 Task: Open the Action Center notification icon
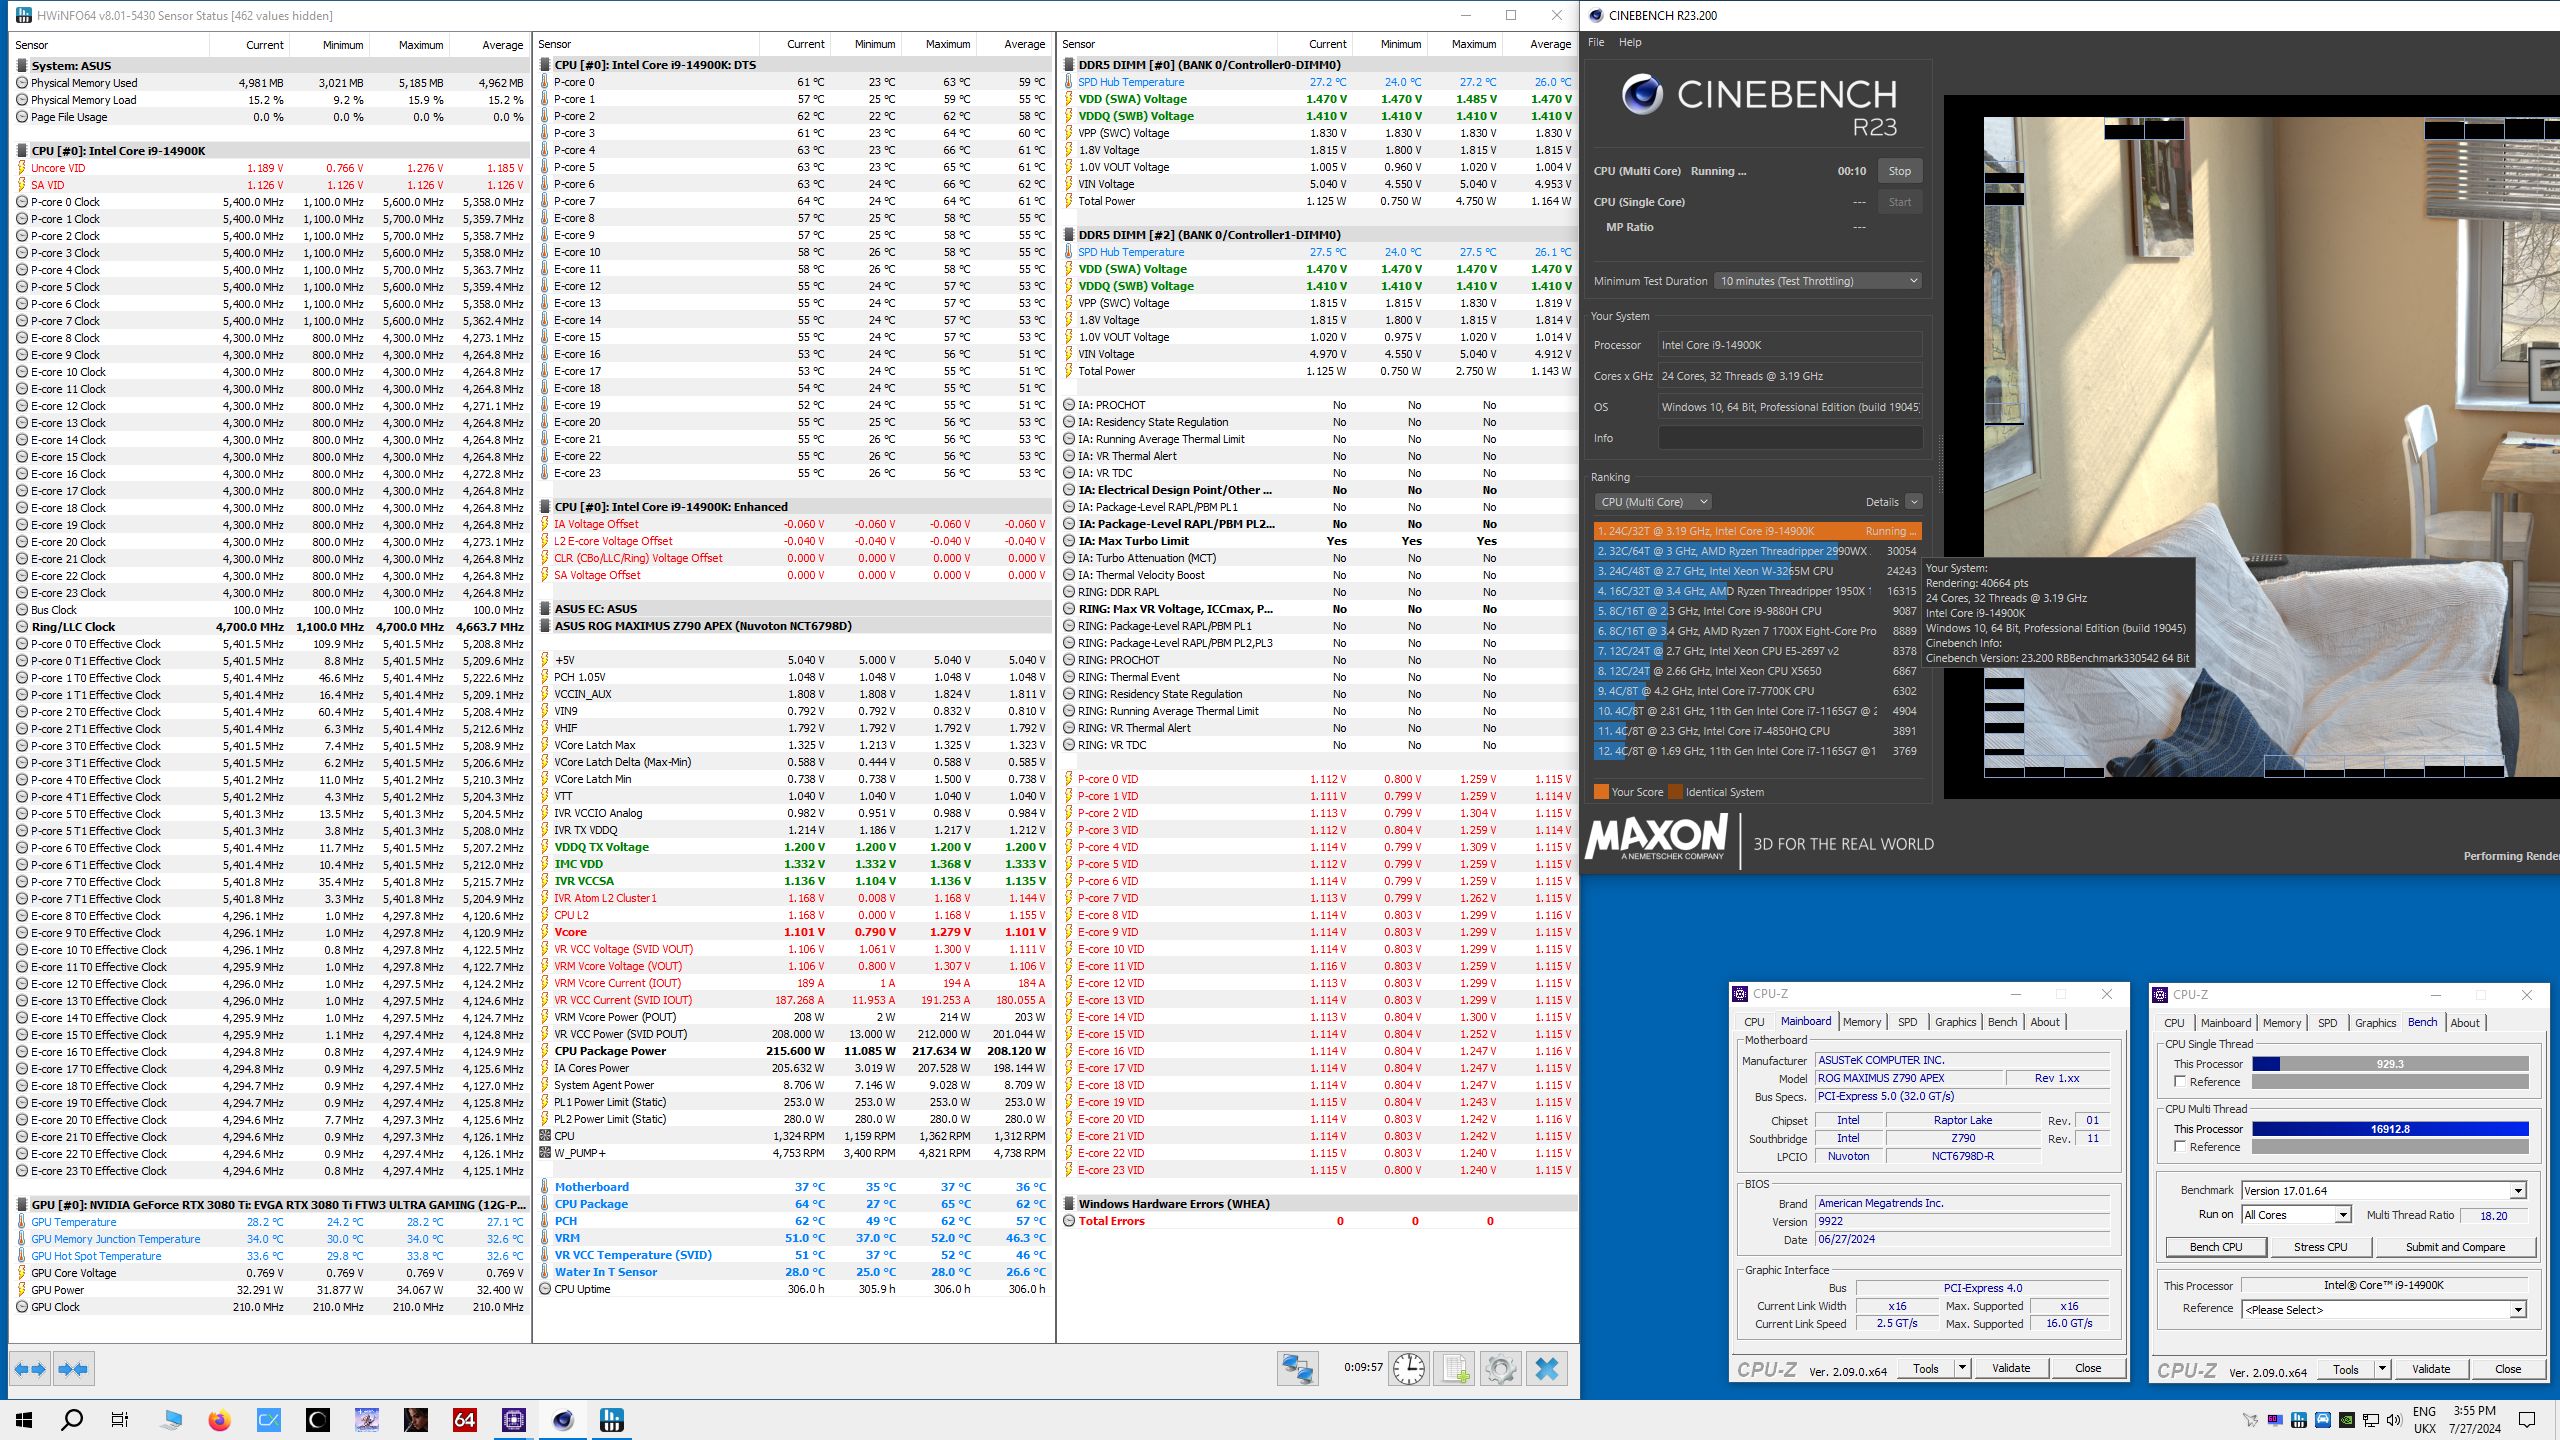tap(2527, 1420)
